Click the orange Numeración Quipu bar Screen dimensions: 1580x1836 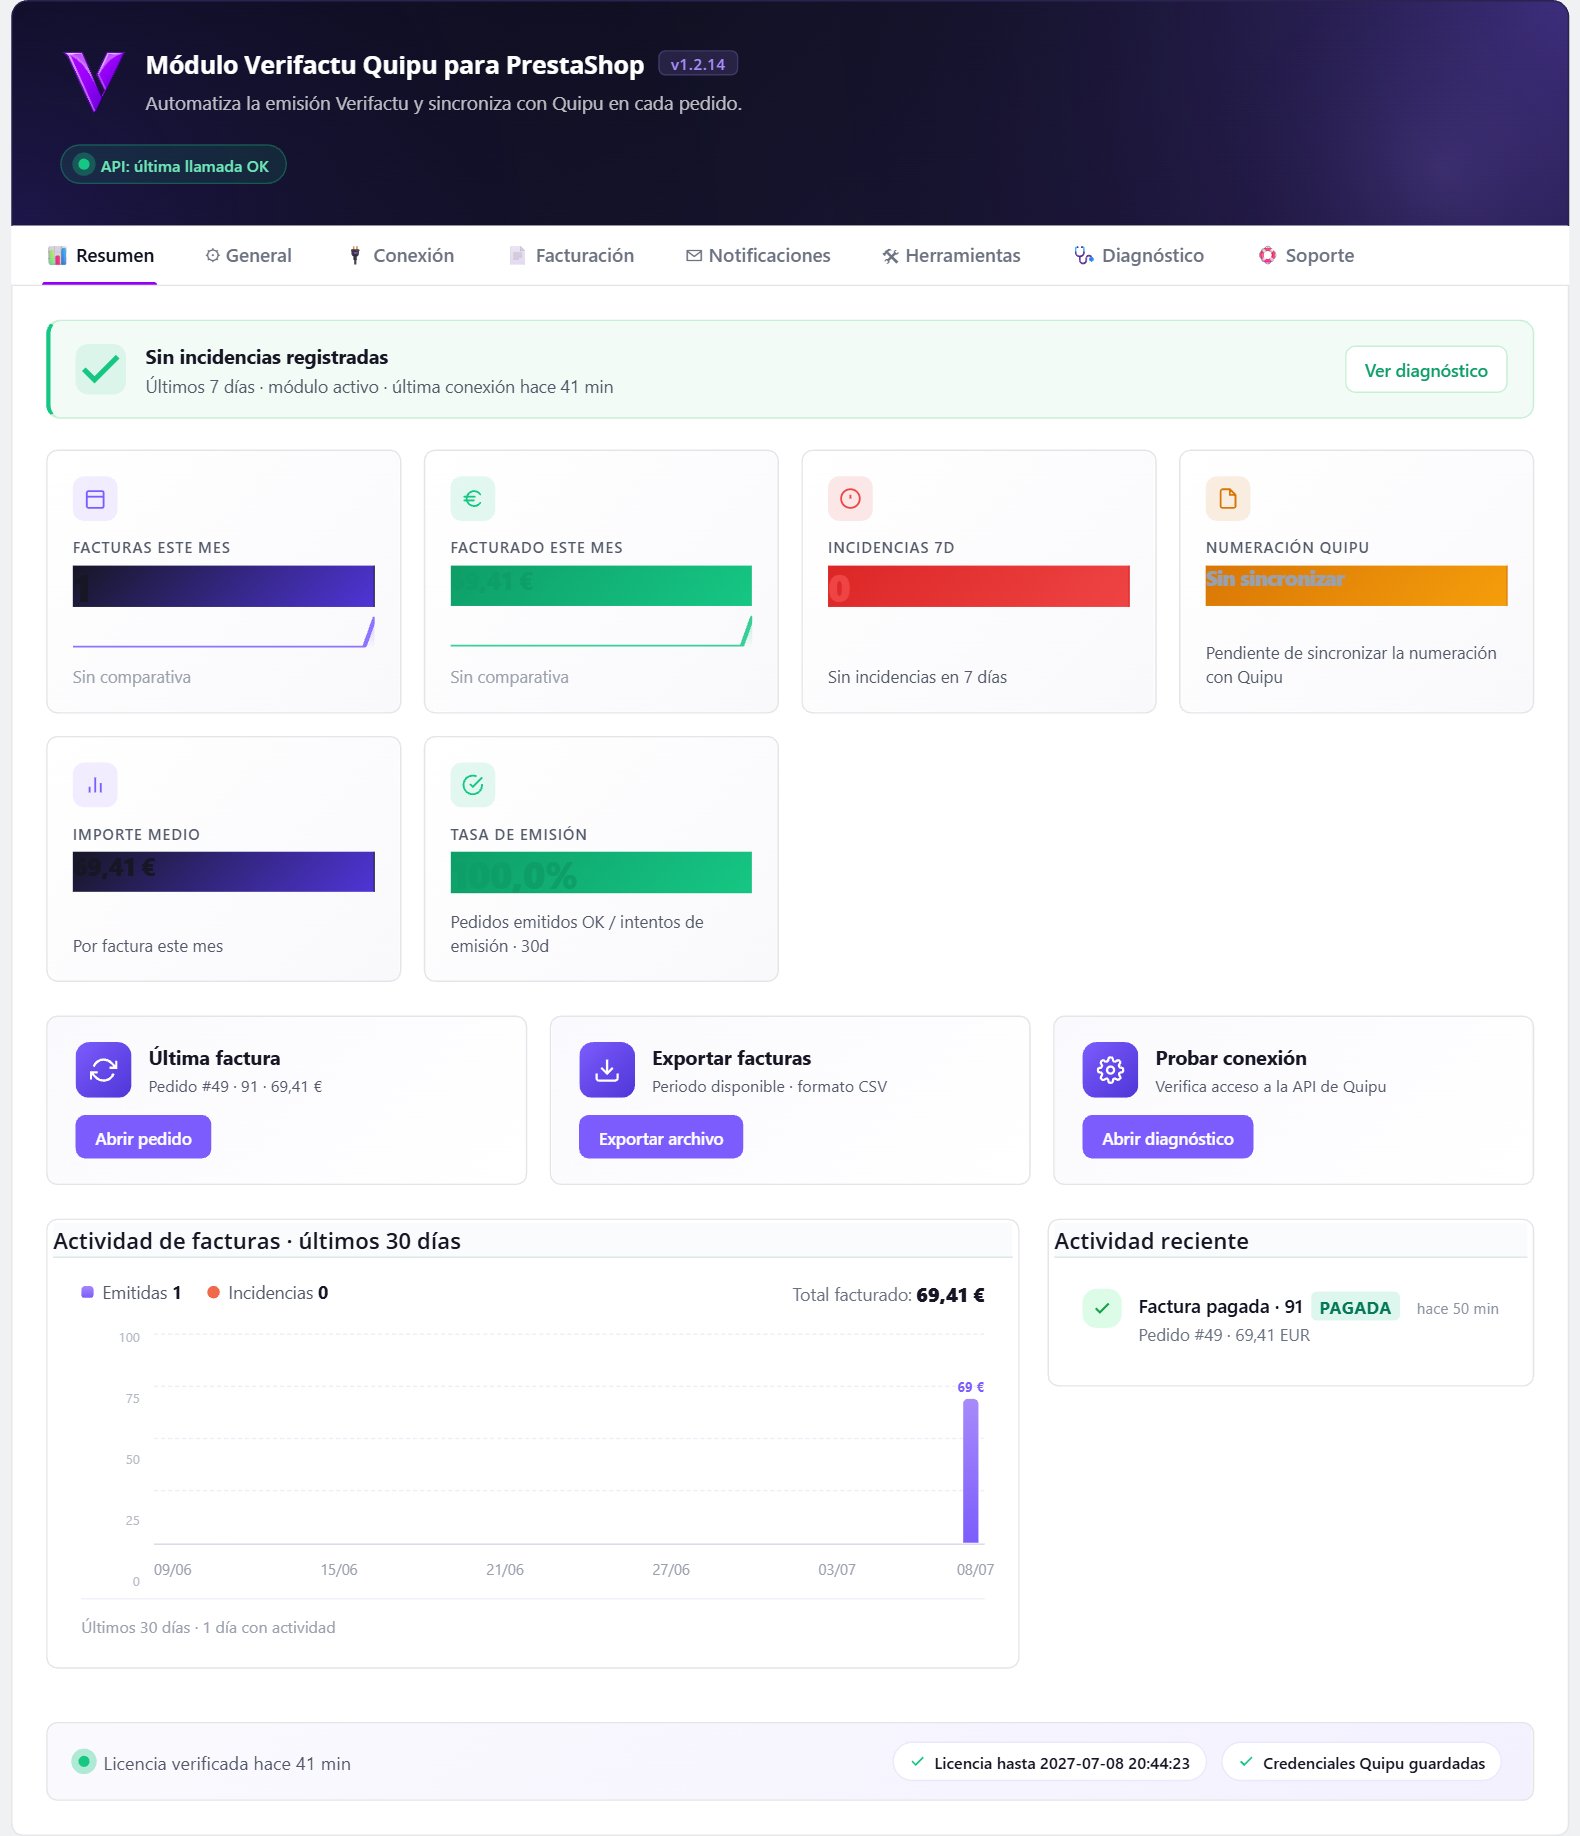(x=1356, y=586)
